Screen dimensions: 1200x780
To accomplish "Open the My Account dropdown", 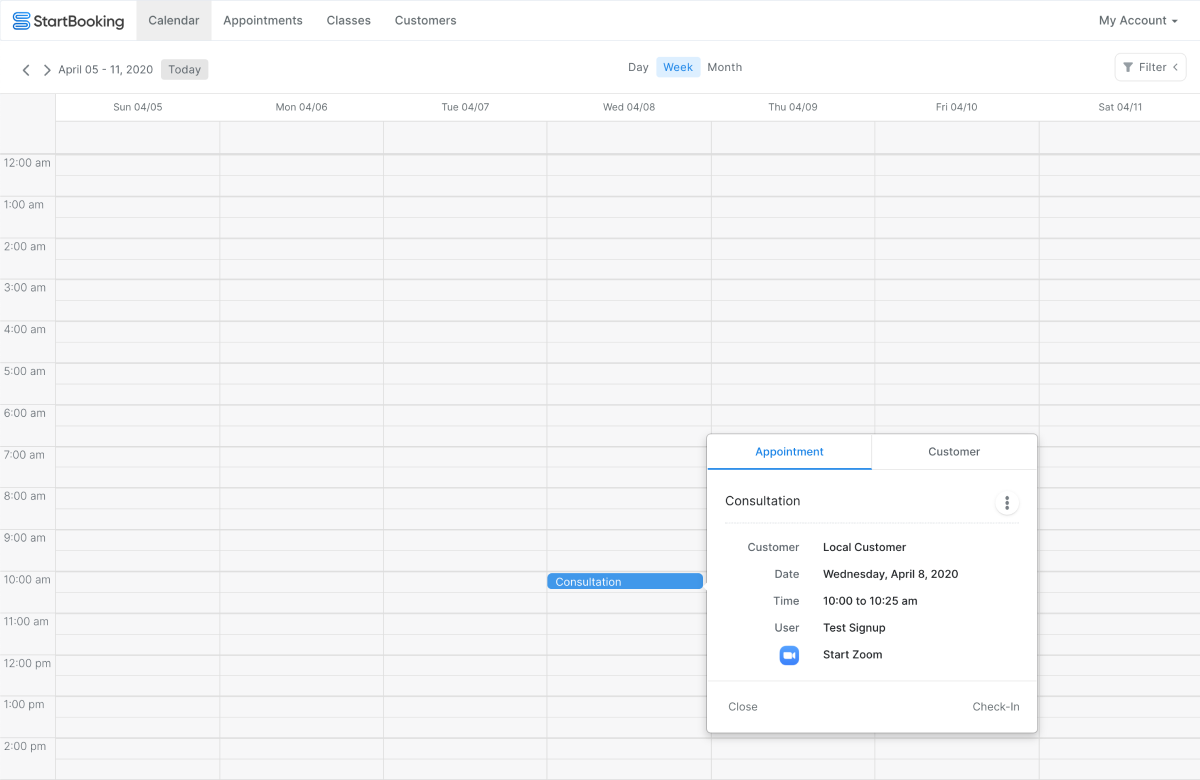I will point(1138,20).
